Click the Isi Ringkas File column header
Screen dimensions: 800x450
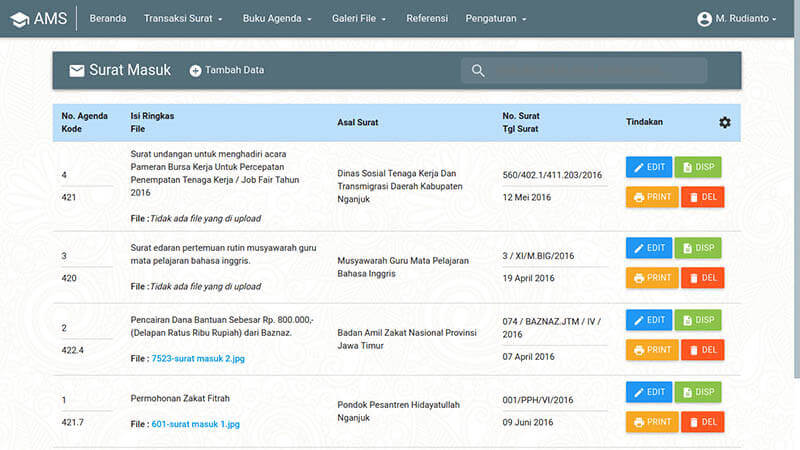tap(152, 122)
